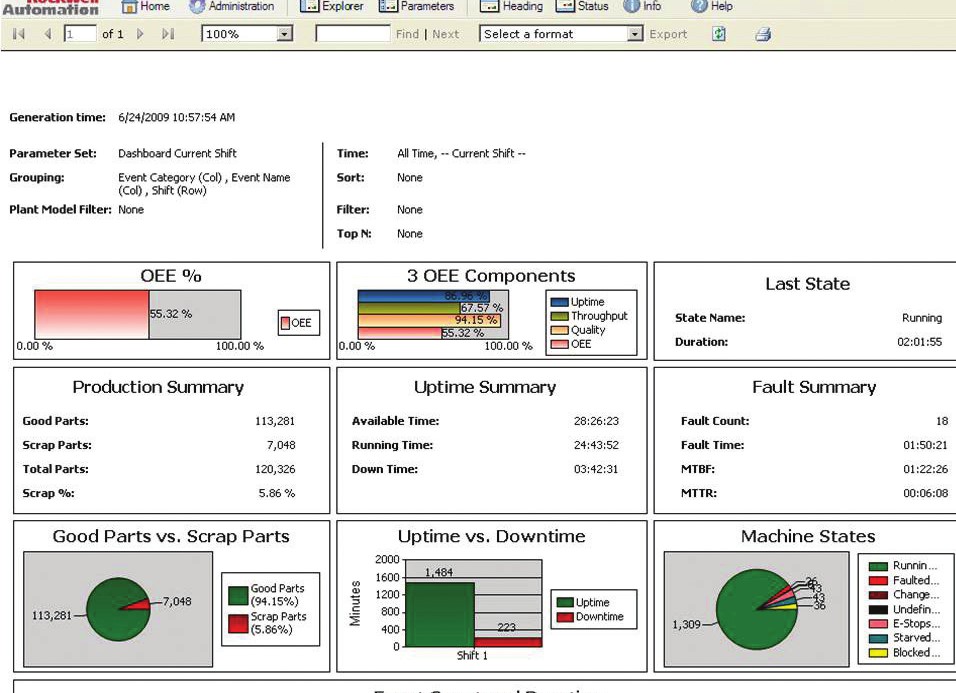956x693 pixels.
Task: Open the 'Select a format' export dropdown
Action: (562, 34)
